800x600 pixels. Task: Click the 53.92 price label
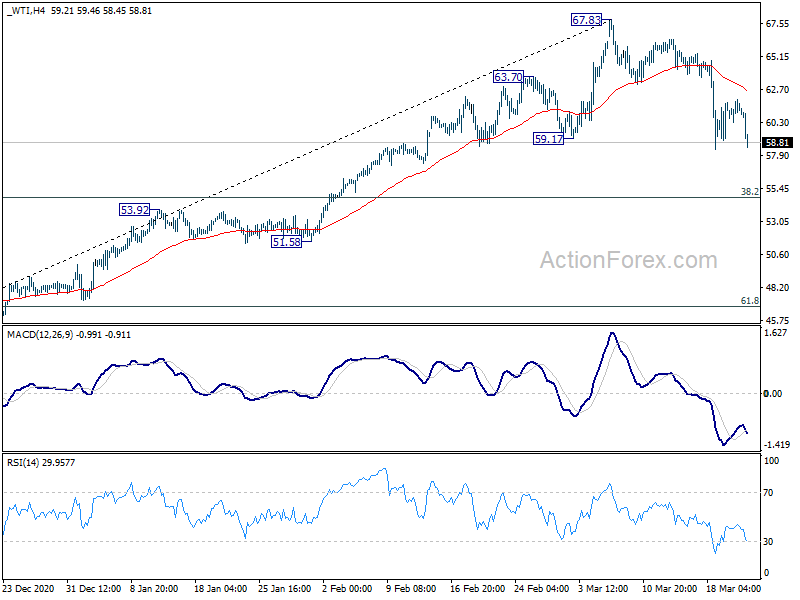pyautogui.click(x=134, y=210)
